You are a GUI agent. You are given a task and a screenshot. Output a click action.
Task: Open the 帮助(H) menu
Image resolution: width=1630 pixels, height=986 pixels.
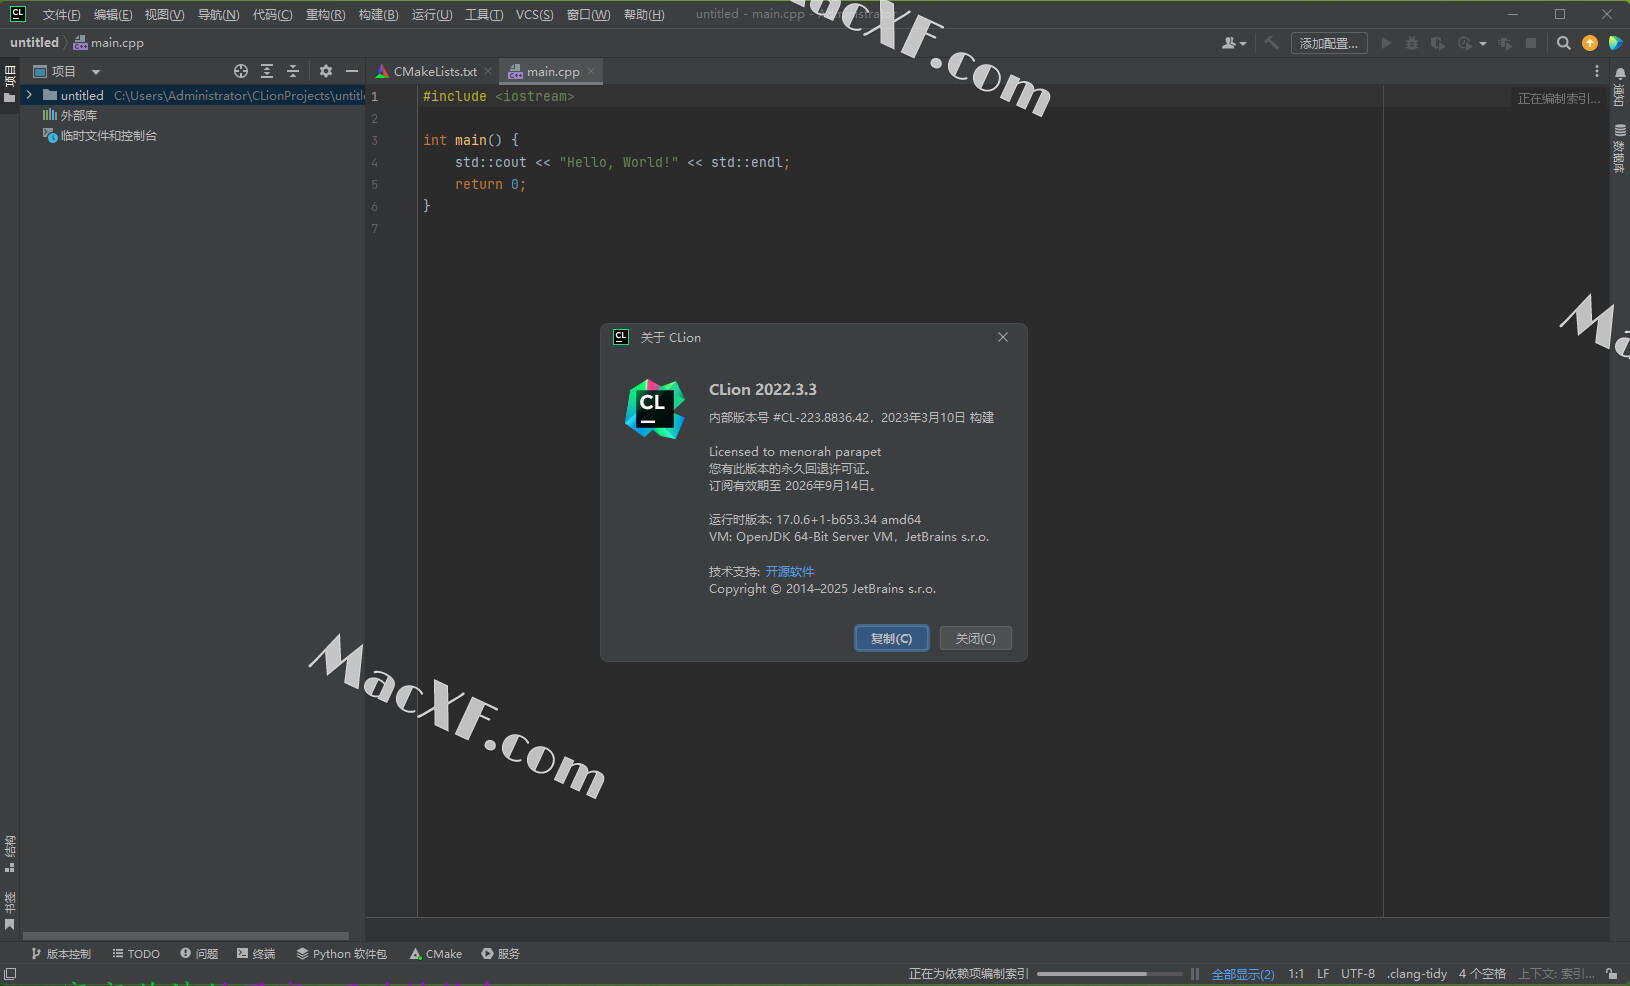pyautogui.click(x=643, y=14)
